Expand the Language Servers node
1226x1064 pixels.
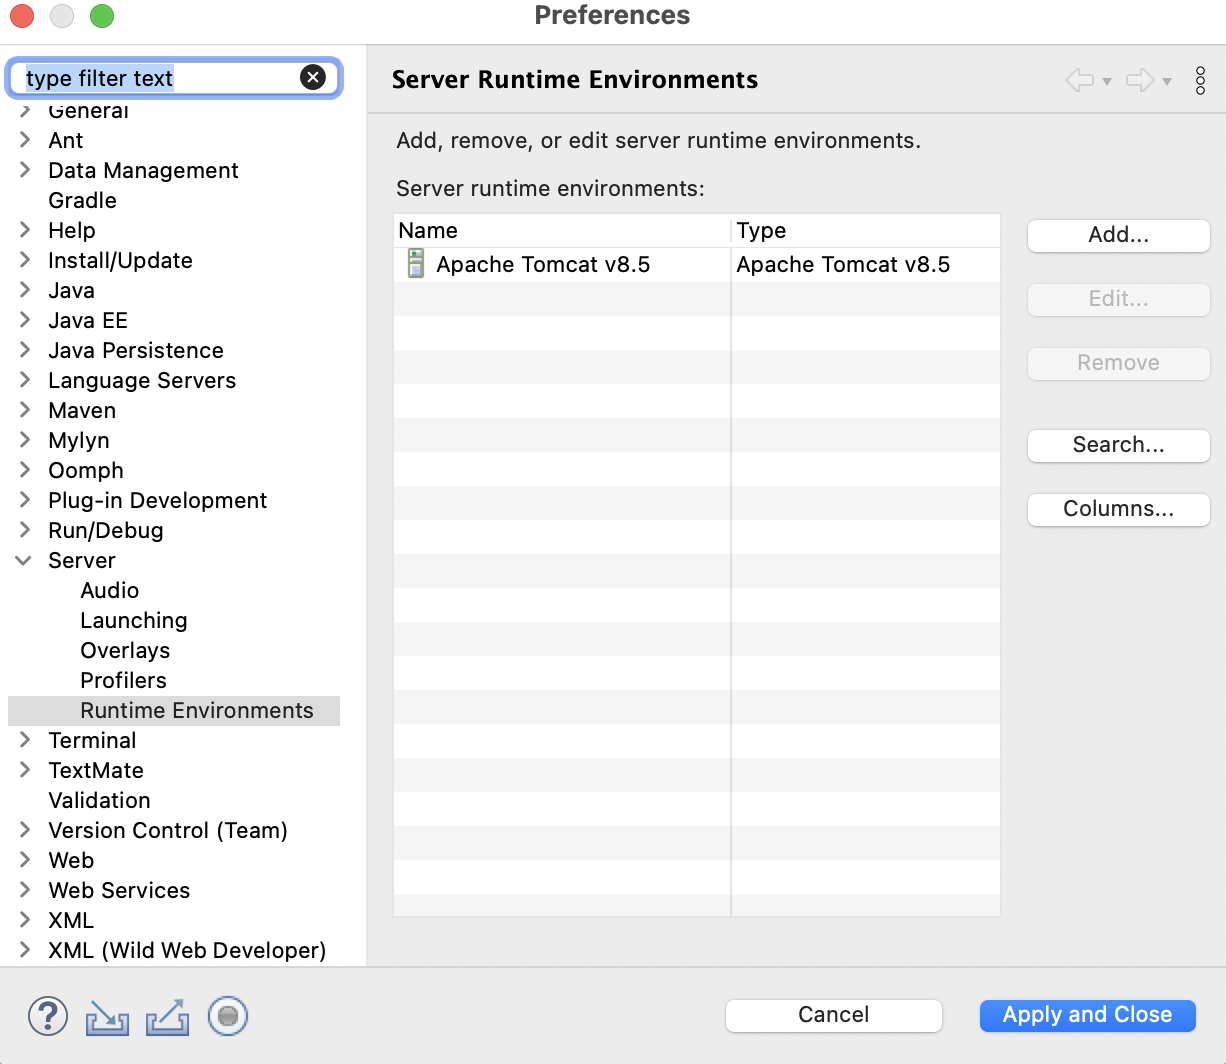coord(25,380)
